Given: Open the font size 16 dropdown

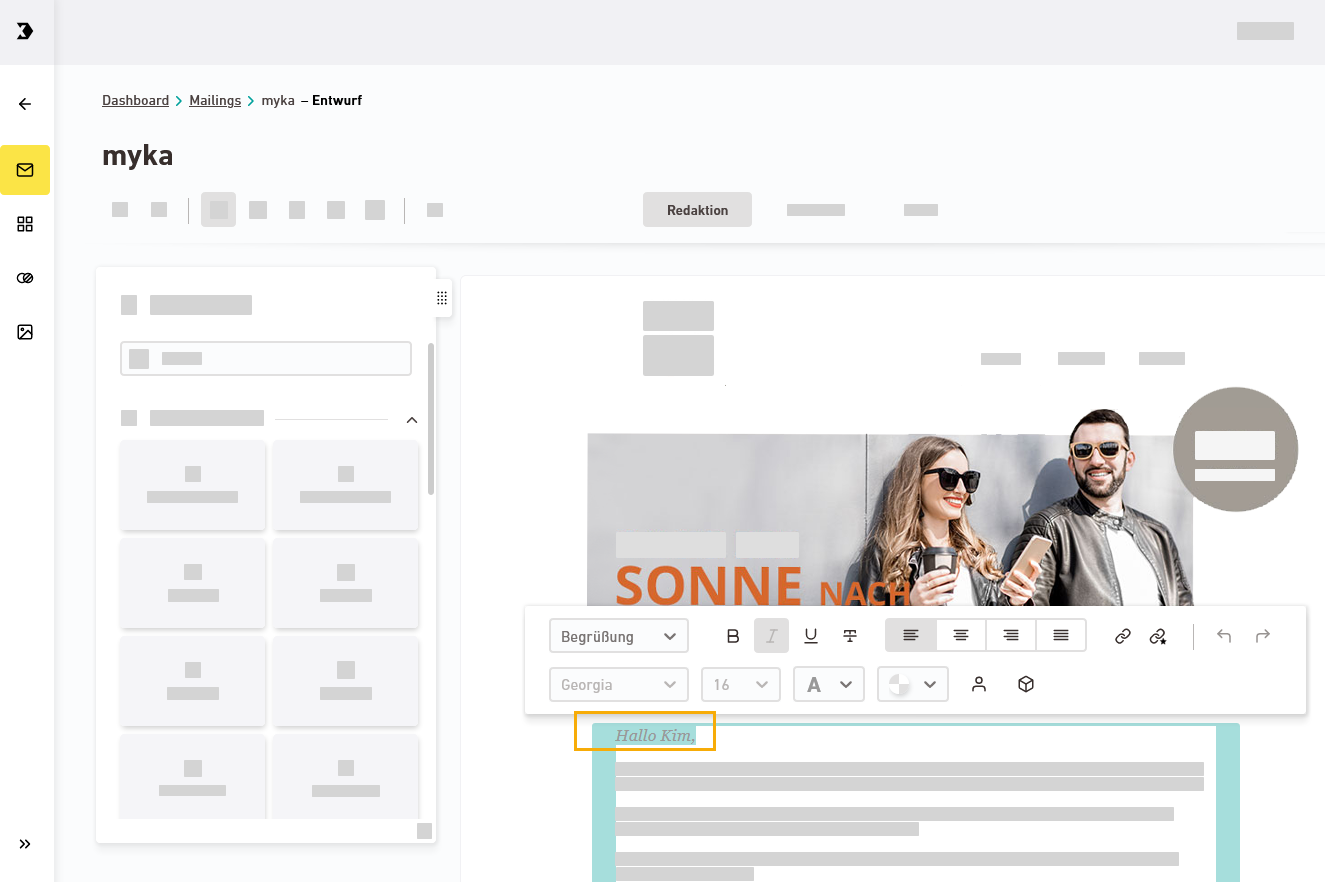Looking at the screenshot, I should coord(740,685).
